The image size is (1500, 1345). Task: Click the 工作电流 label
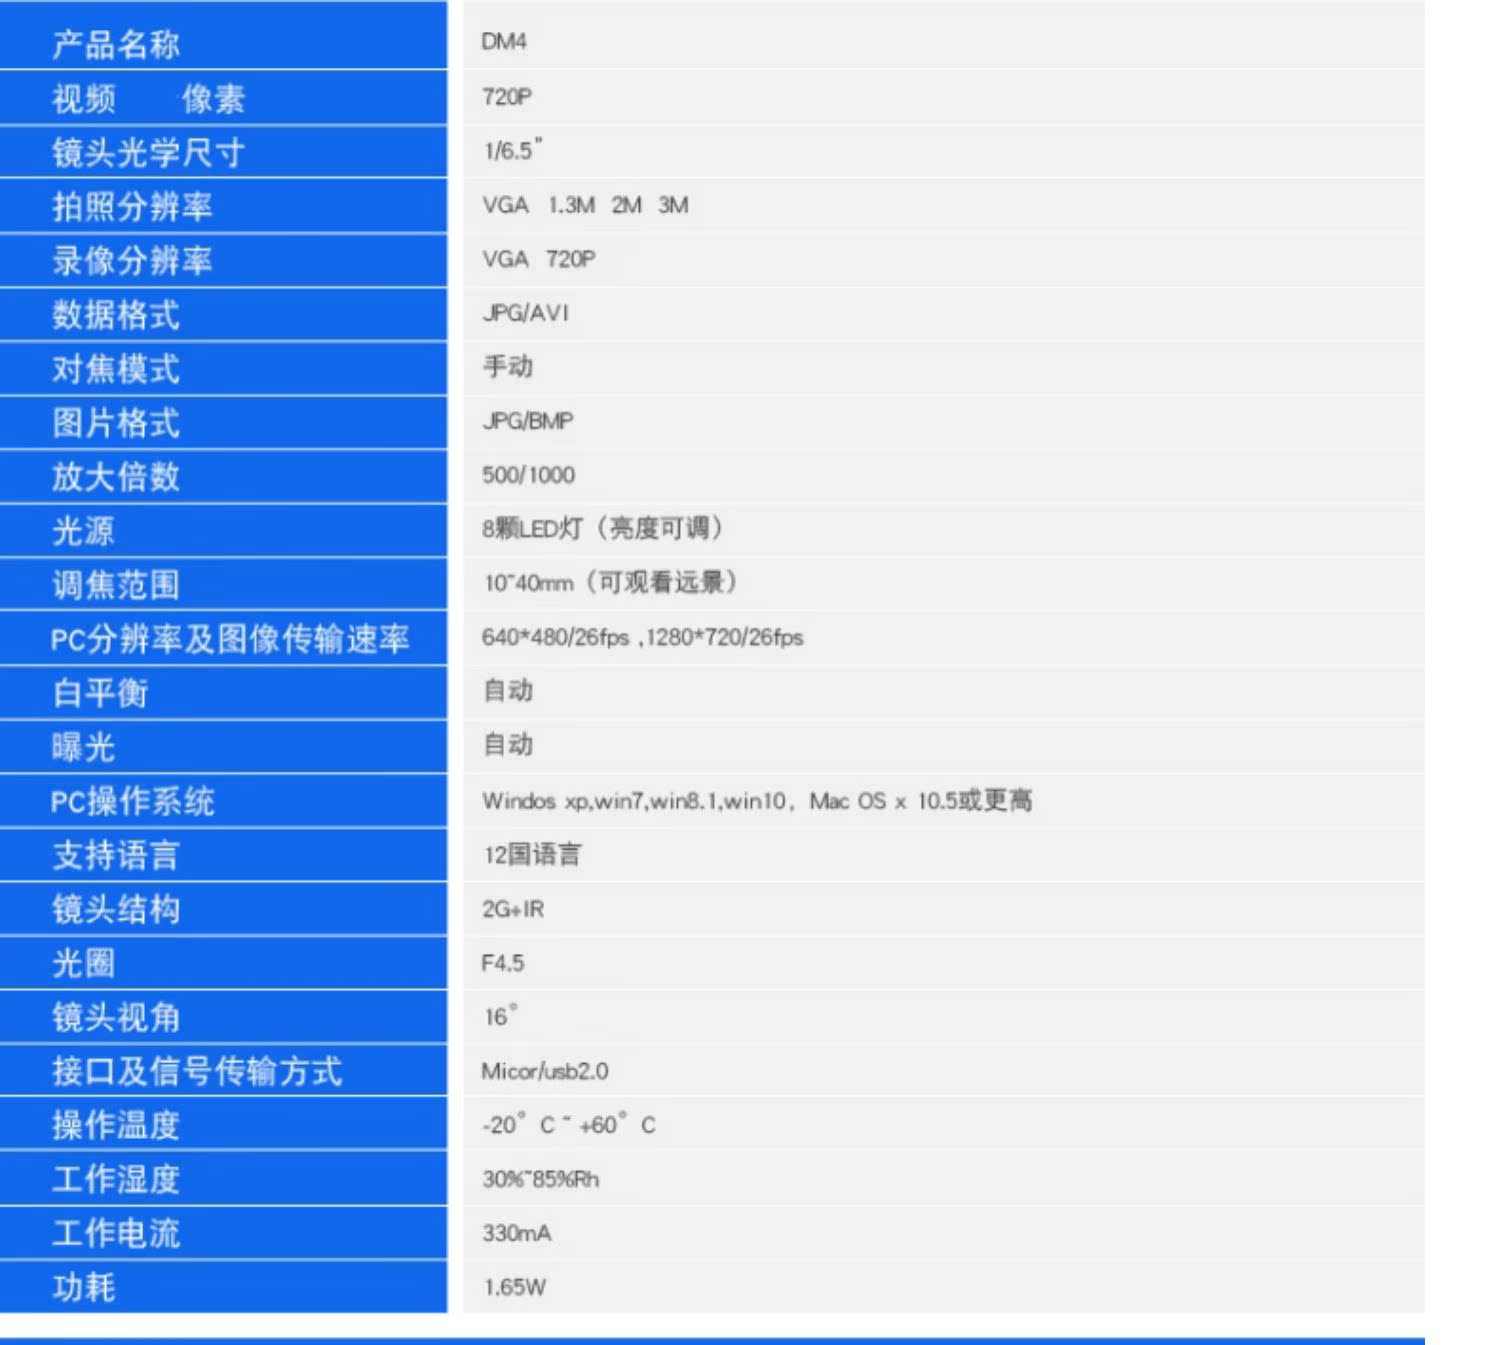[x=116, y=1233]
